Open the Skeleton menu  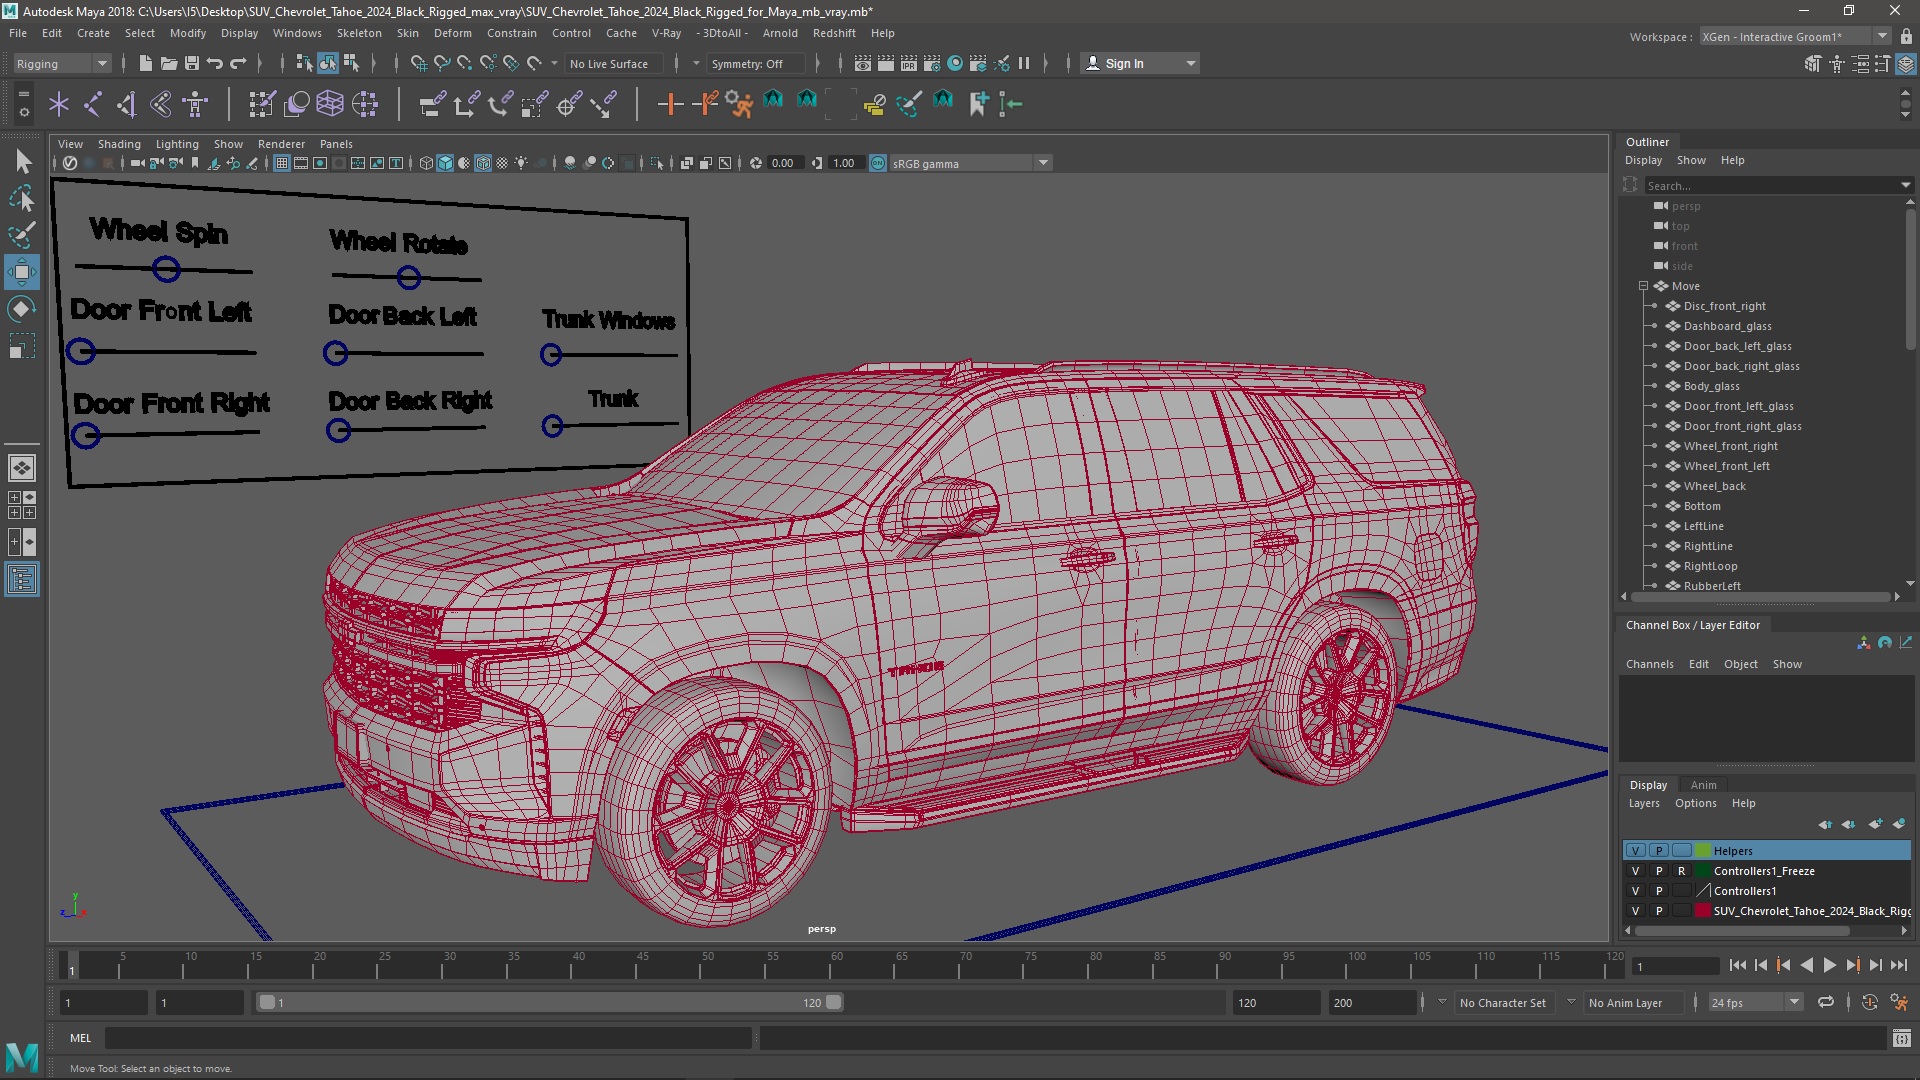pos(359,33)
